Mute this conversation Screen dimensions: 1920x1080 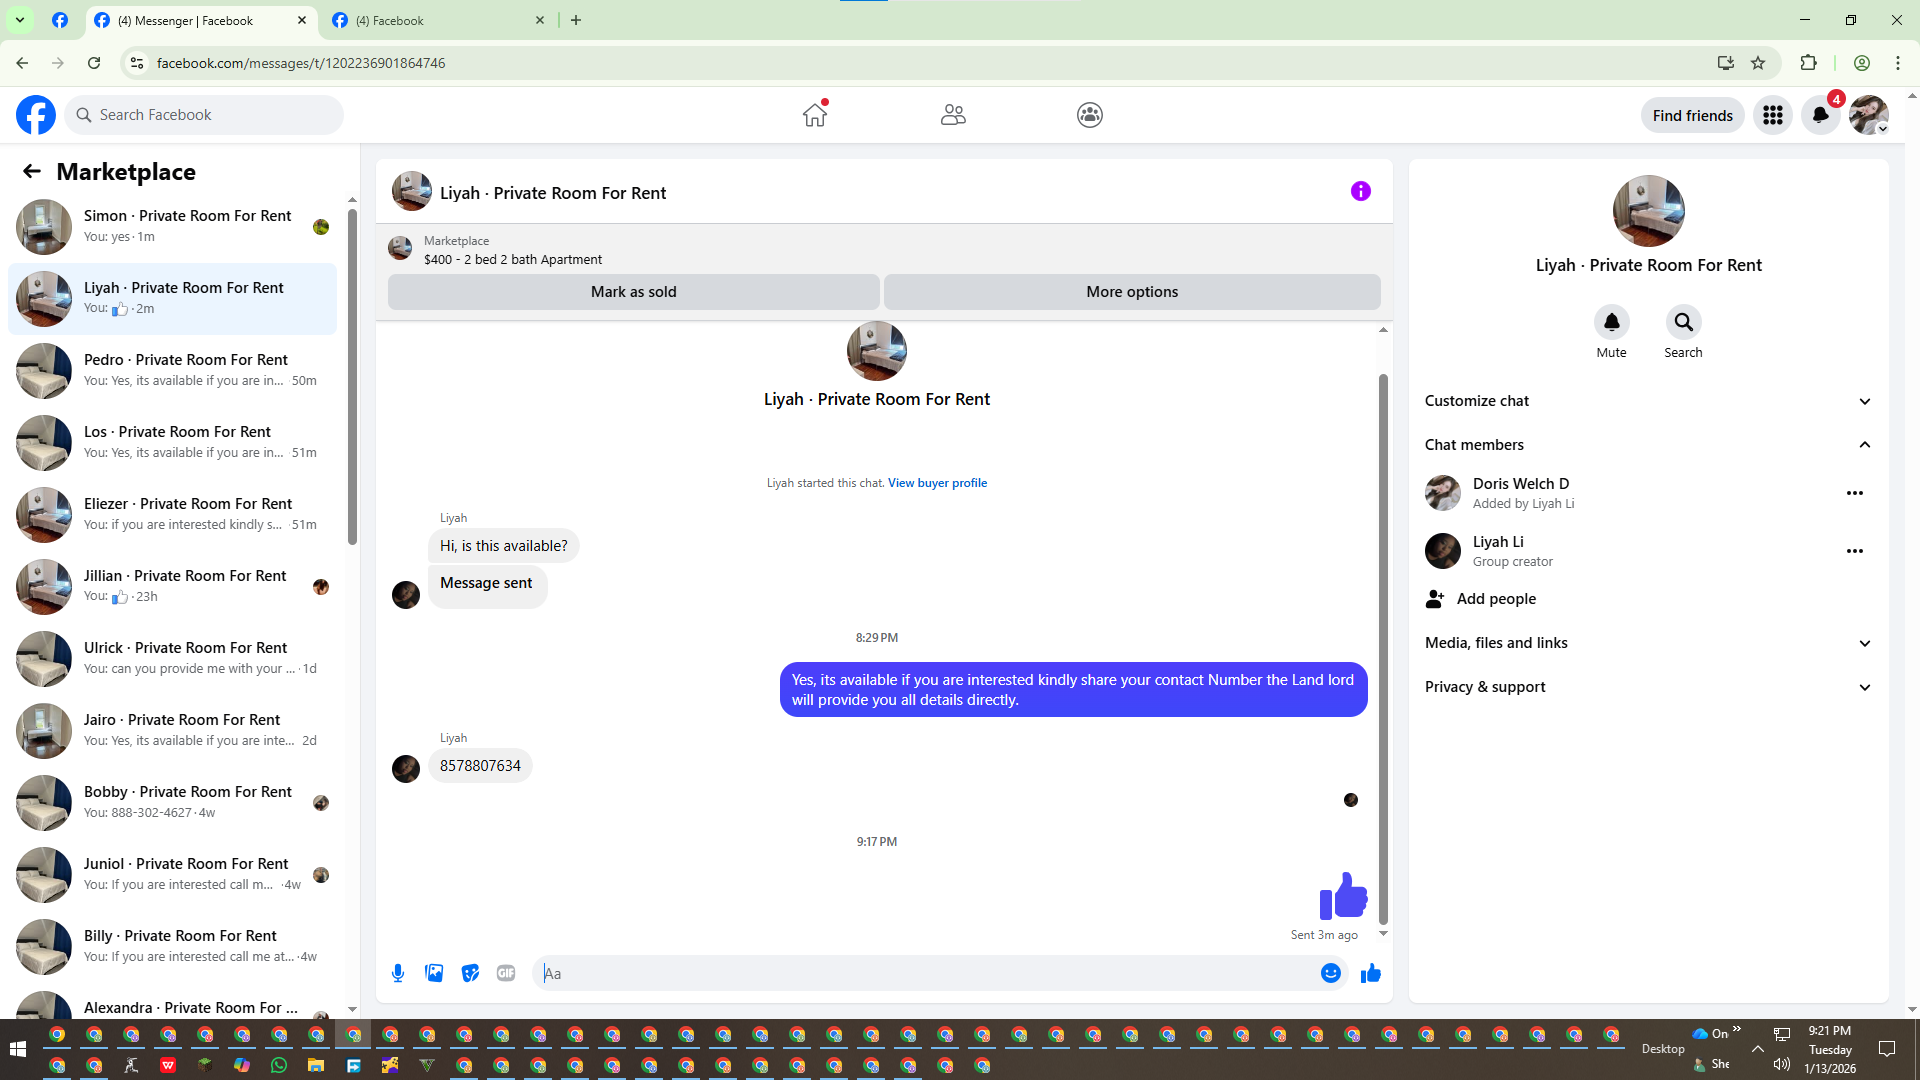click(1611, 323)
